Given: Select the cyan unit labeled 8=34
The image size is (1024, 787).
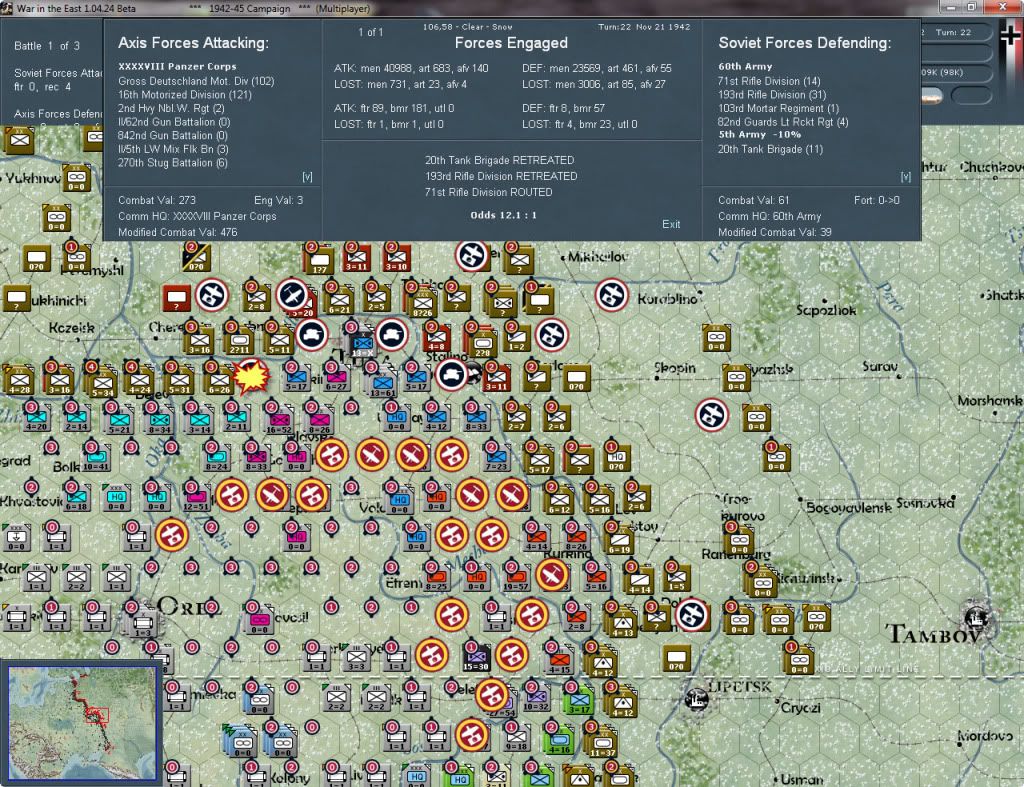Looking at the screenshot, I should [x=159, y=421].
